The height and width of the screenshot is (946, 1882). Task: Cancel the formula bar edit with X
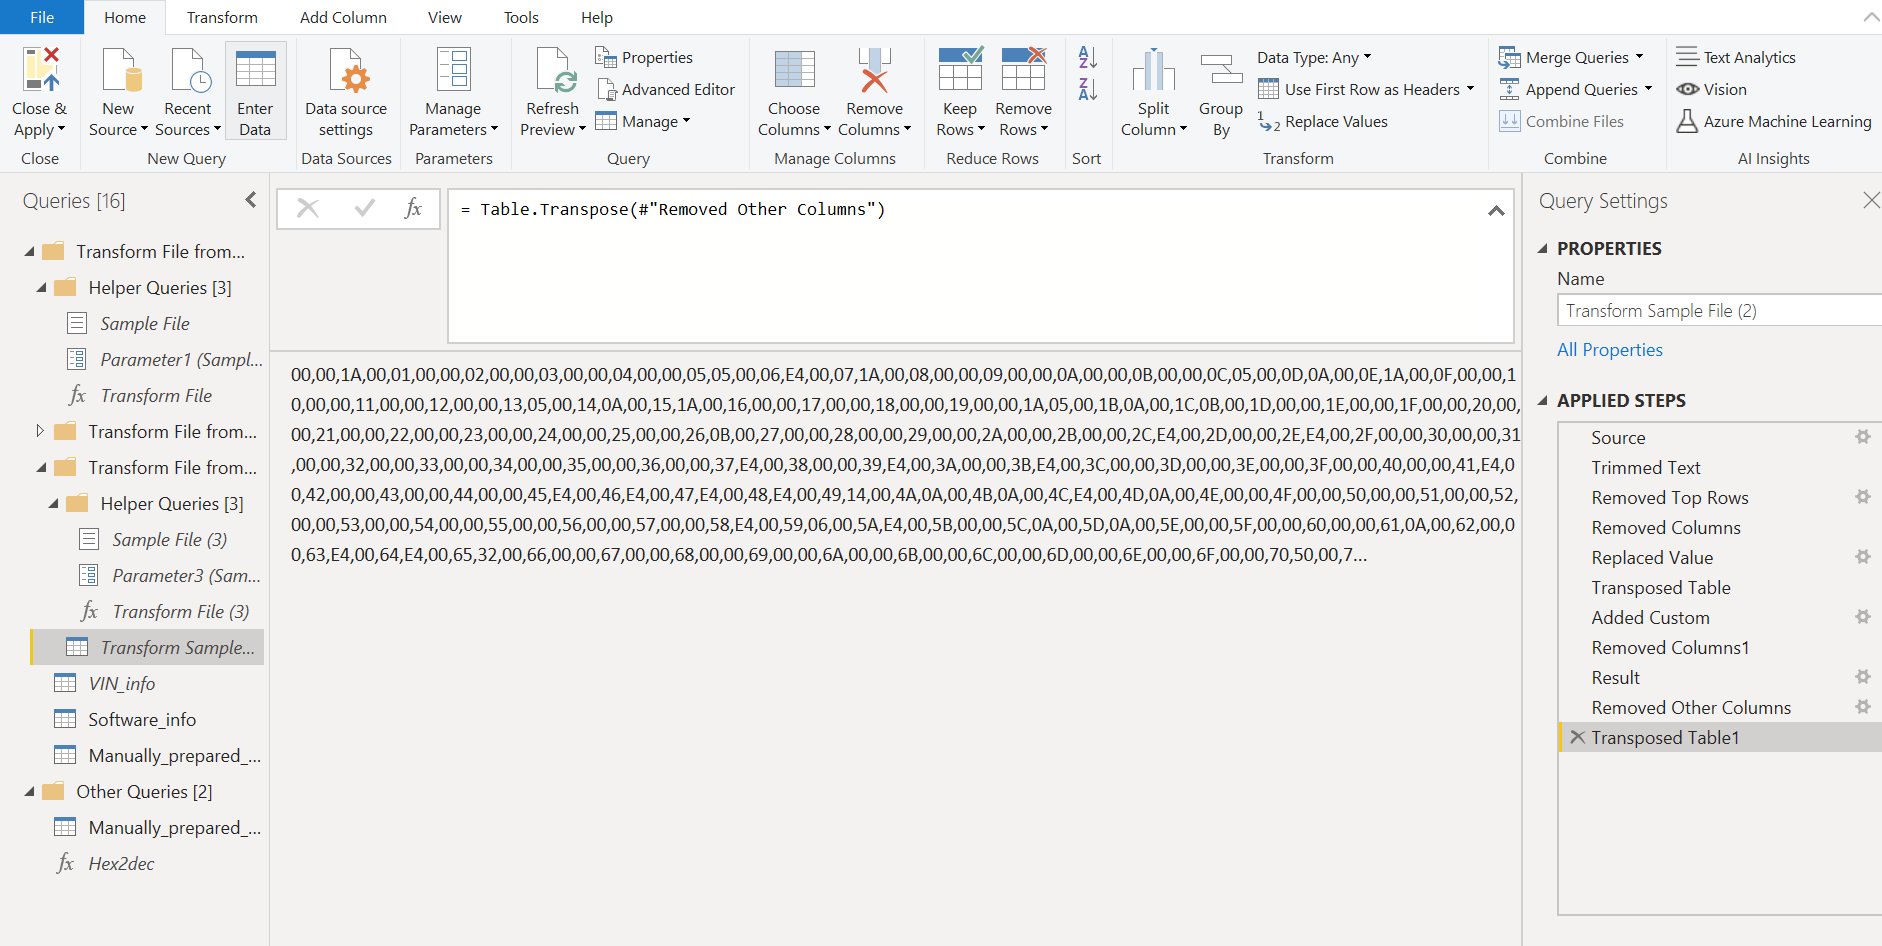click(x=308, y=209)
